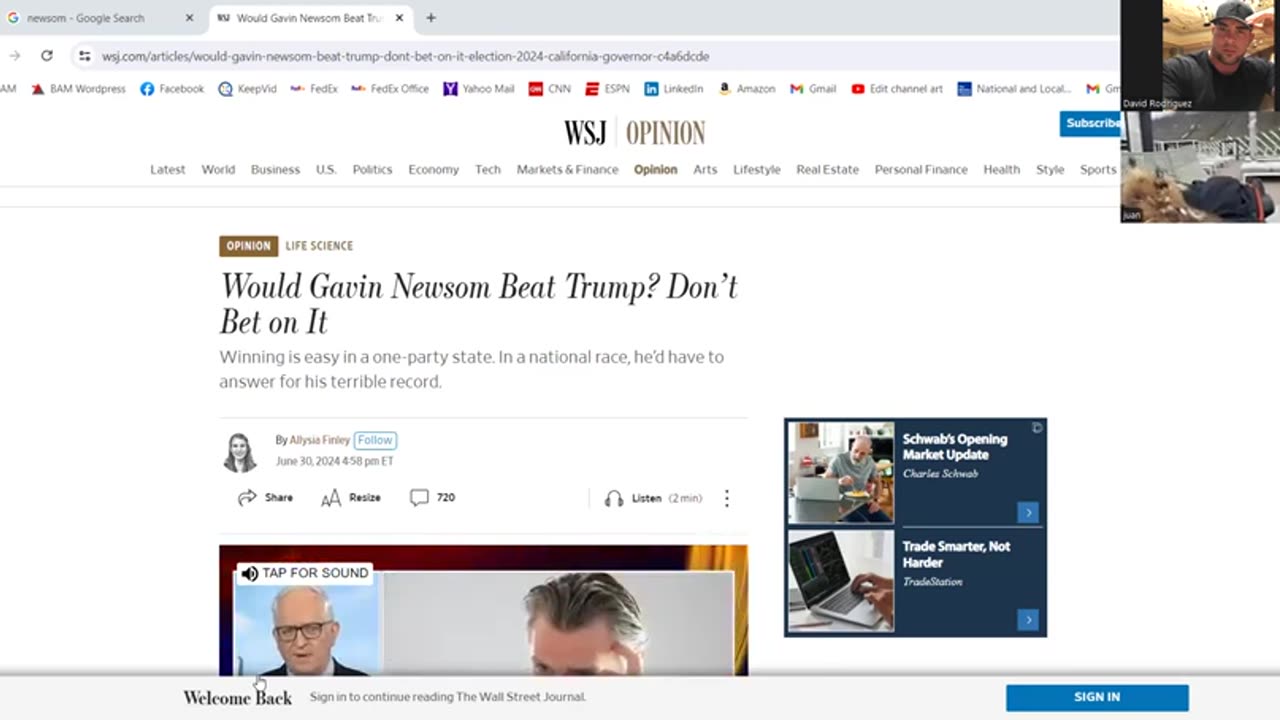Screen dimensions: 1280x720
Task: Click the article video player
Action: click(483, 610)
